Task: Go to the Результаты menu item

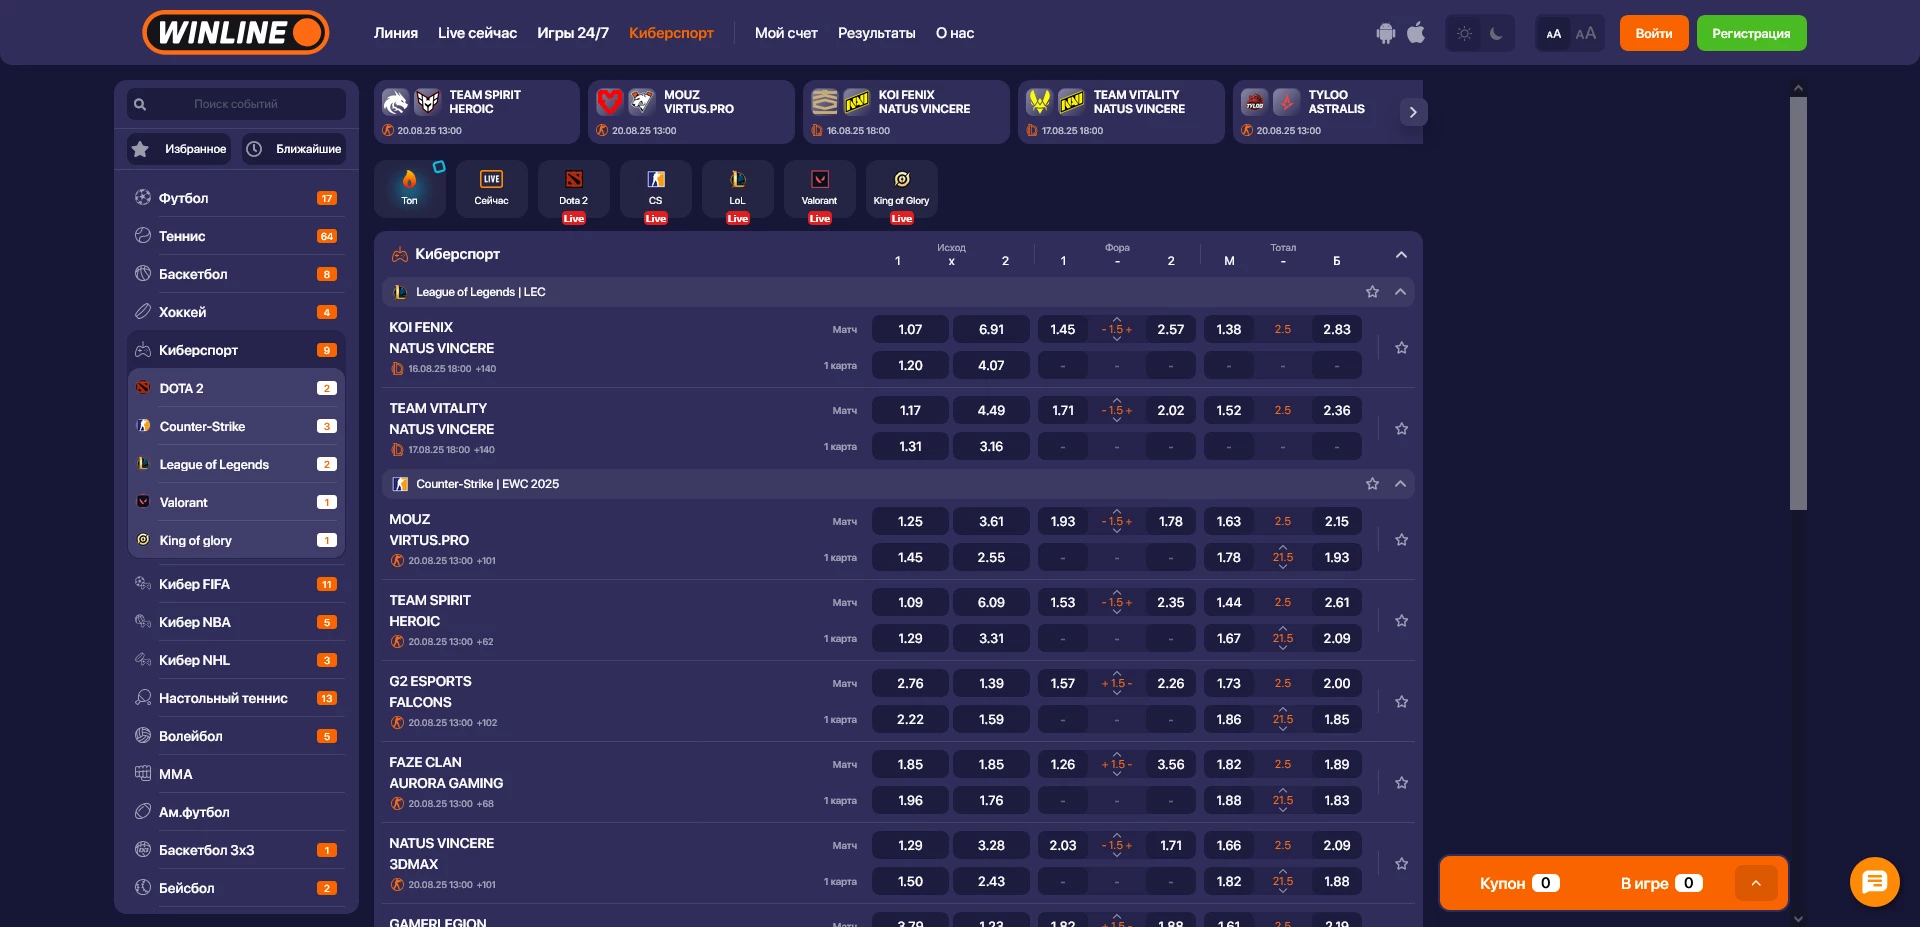Action: pos(876,33)
